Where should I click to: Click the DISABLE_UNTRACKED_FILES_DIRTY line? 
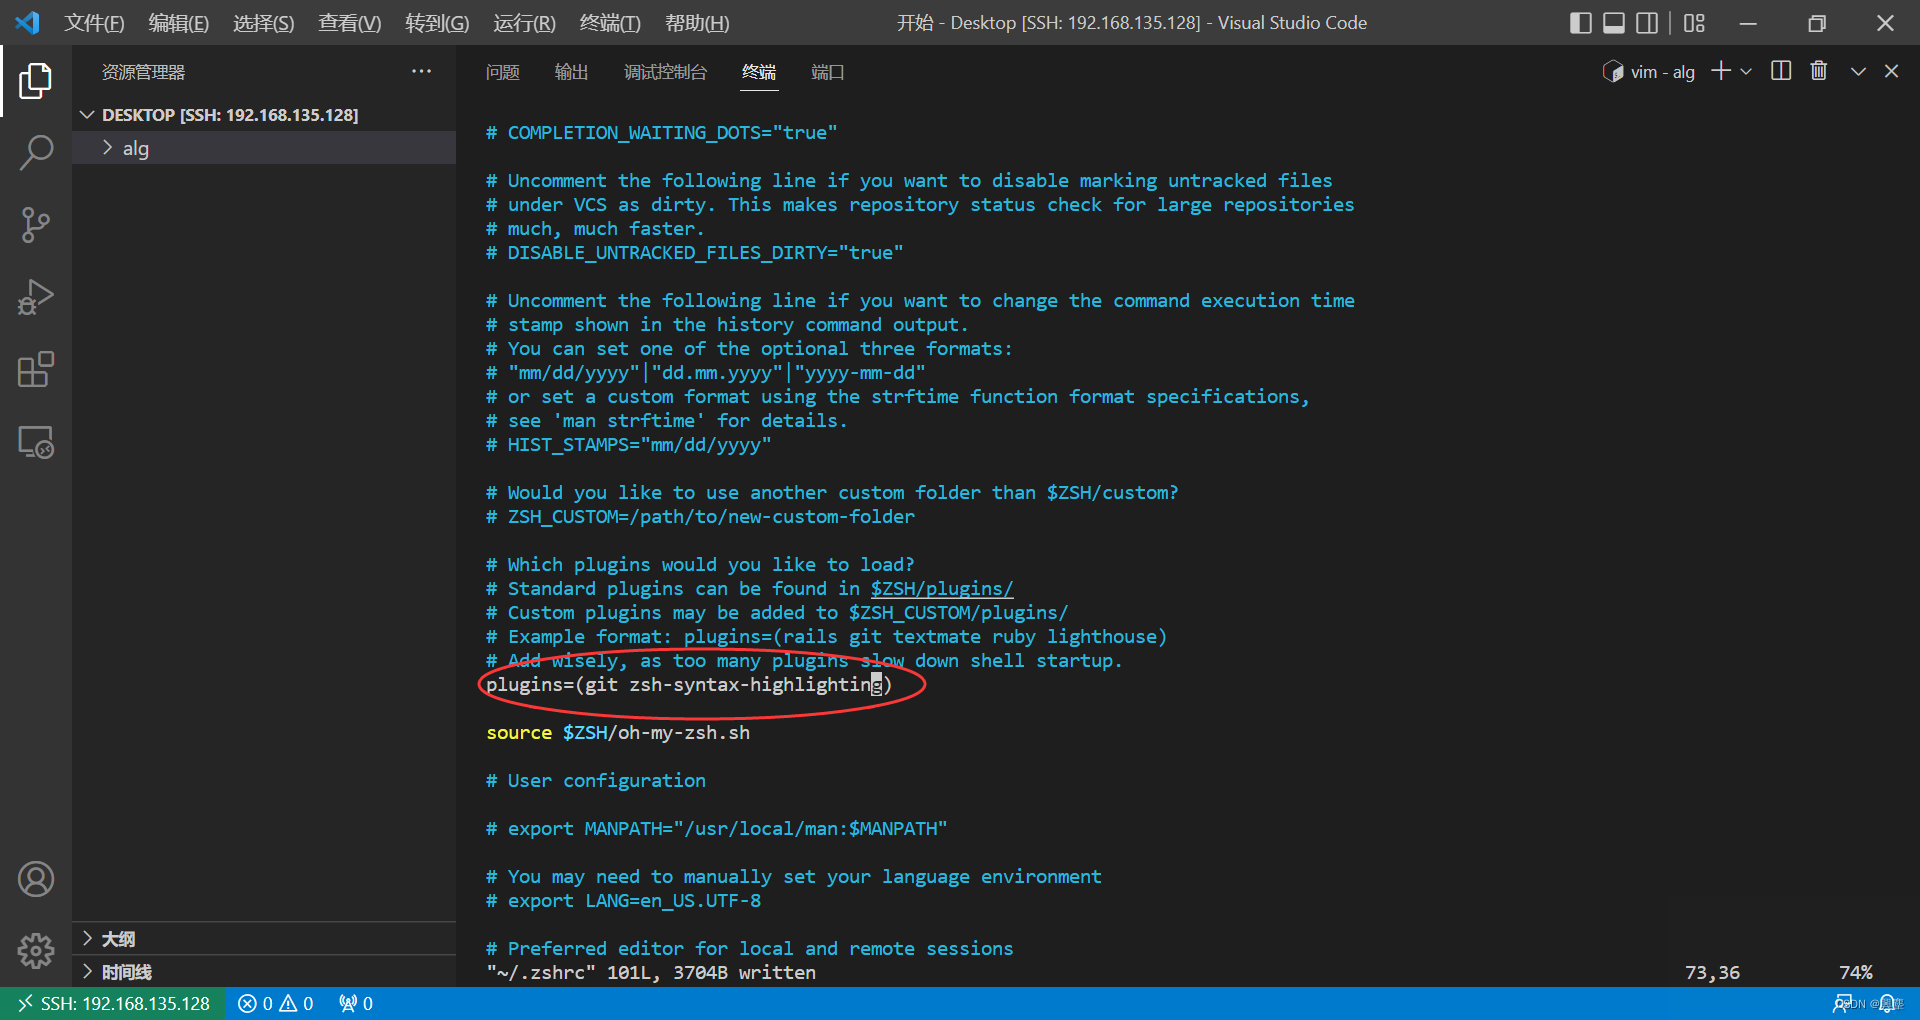coord(695,252)
